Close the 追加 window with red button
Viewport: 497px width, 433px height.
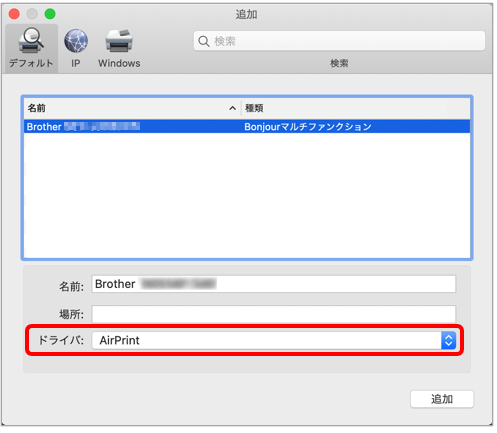click(x=14, y=14)
